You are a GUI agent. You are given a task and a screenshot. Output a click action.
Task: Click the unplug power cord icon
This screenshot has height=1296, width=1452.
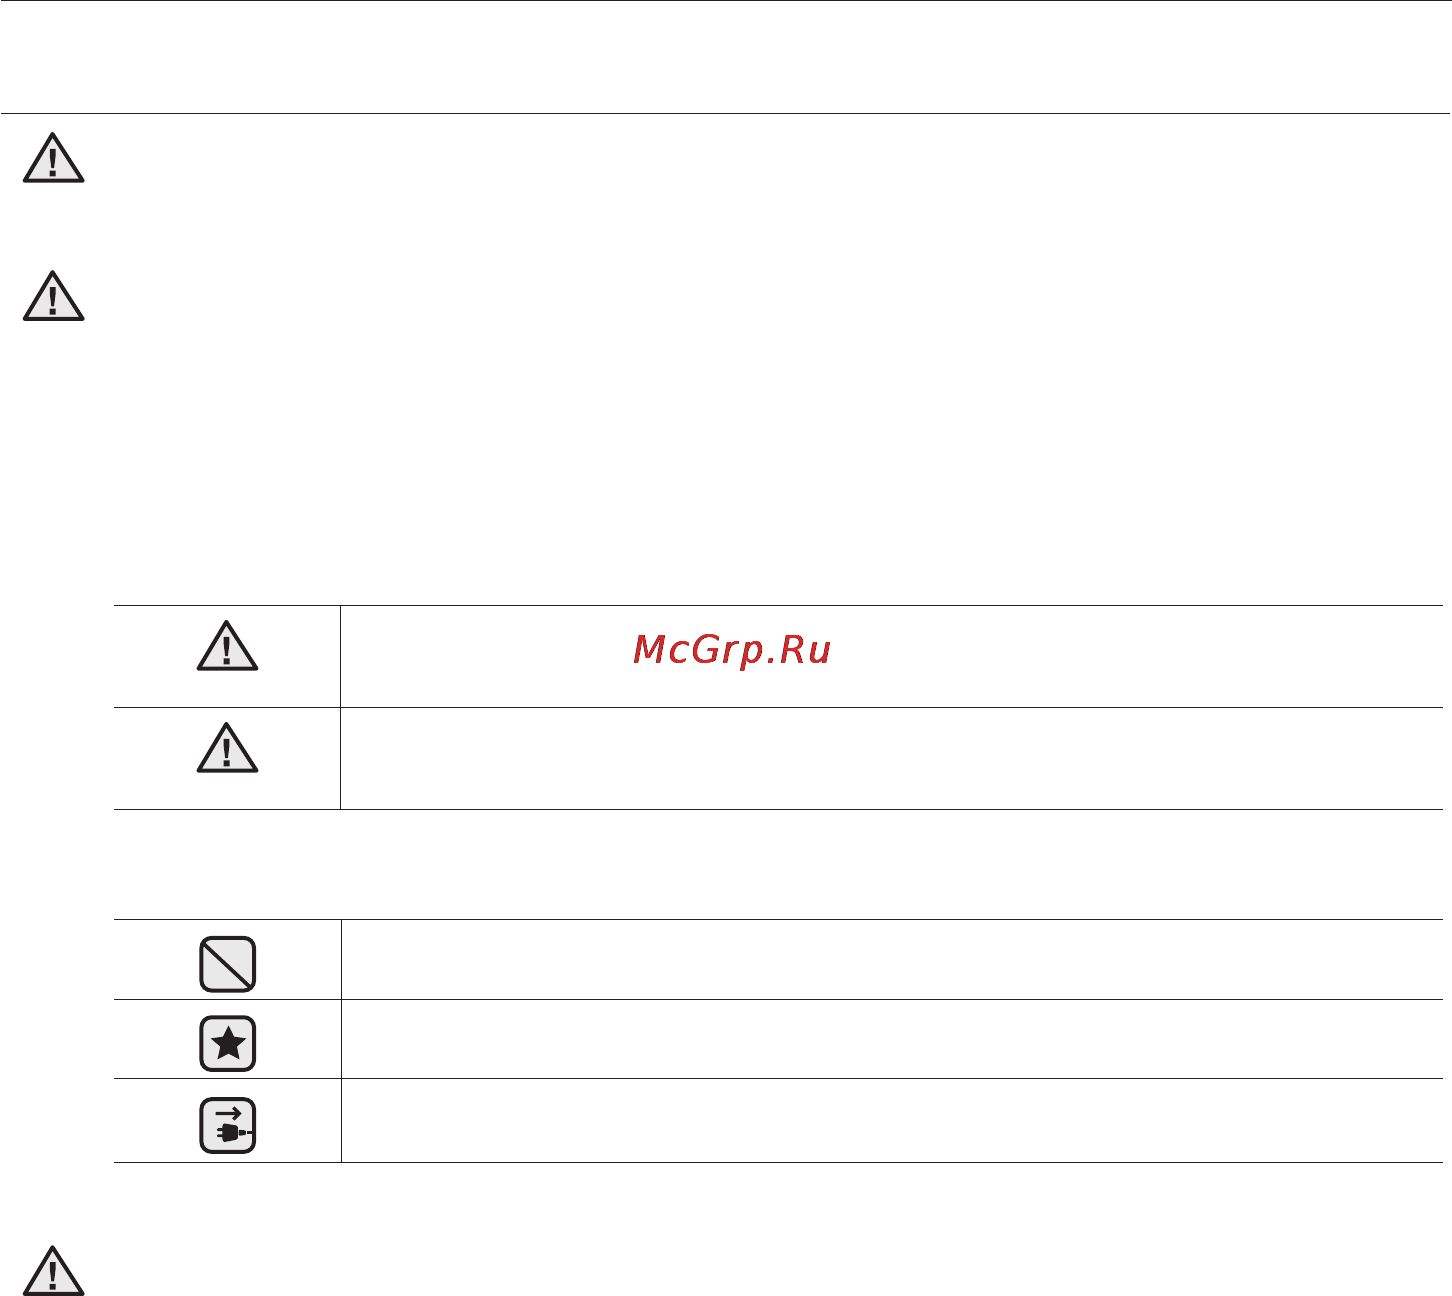[x=228, y=1126]
